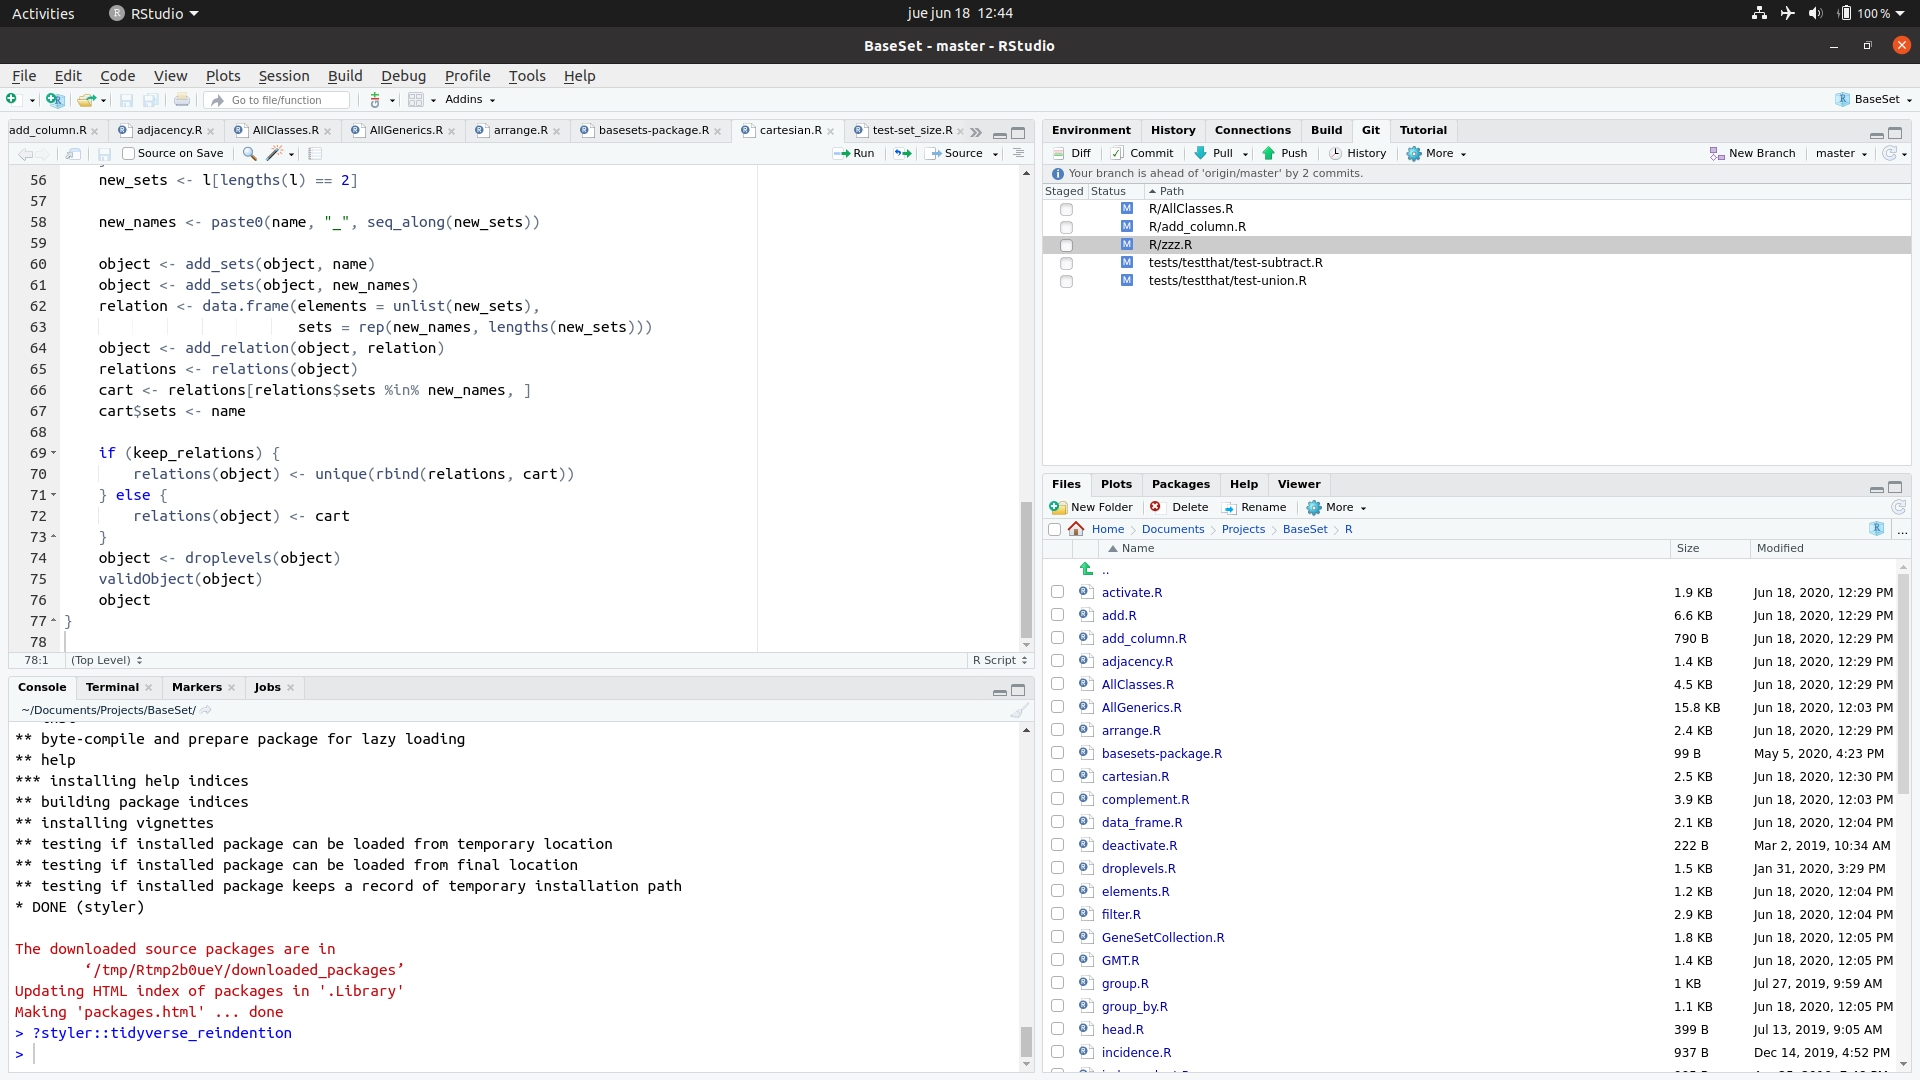
Task: Open Find/Replace in the source editor
Action: click(249, 153)
